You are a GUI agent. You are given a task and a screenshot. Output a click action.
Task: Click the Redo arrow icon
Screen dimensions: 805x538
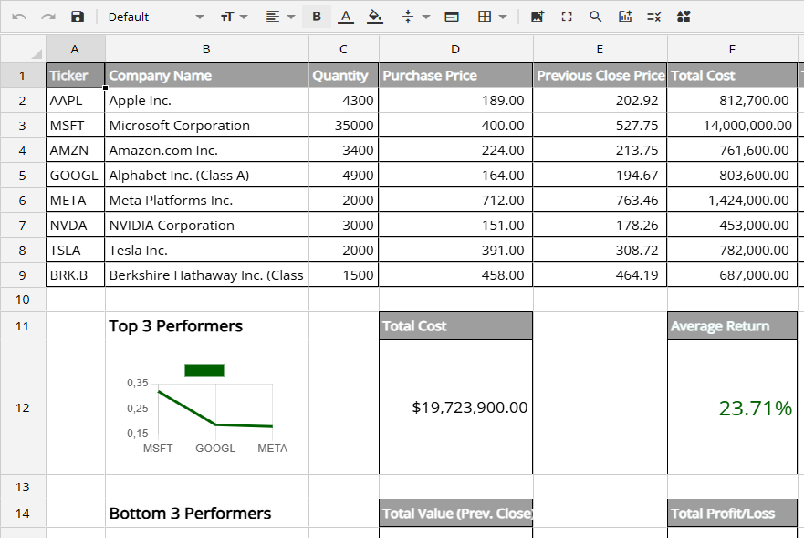point(48,17)
